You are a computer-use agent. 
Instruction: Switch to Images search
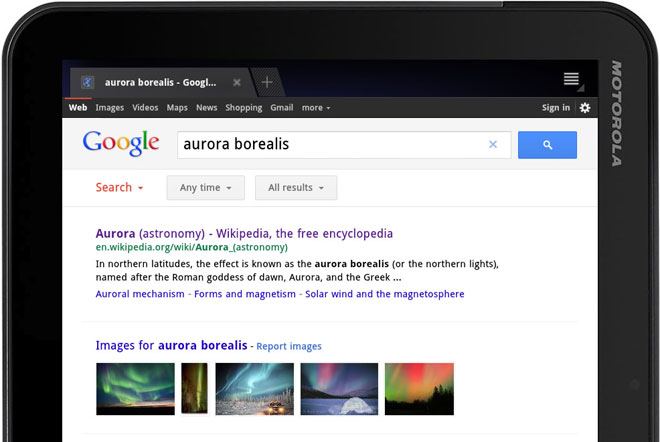[109, 108]
